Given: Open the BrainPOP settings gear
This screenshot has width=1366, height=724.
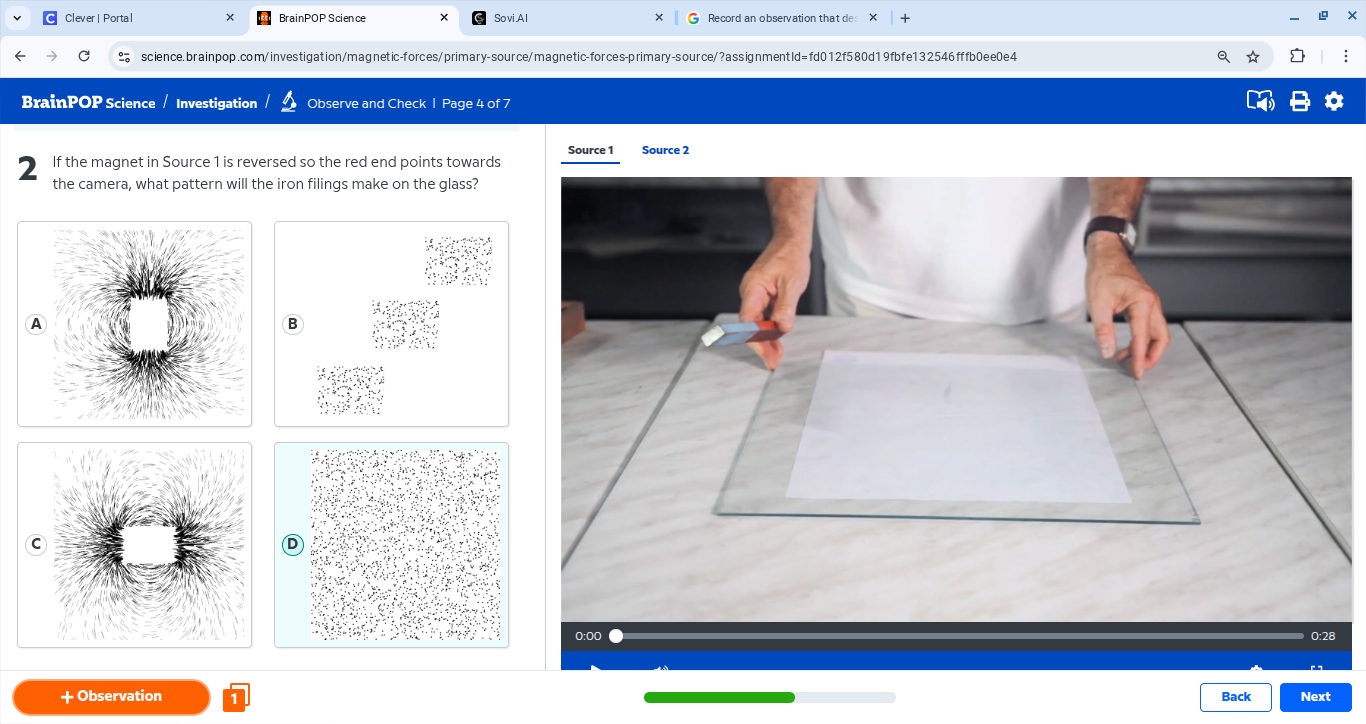Looking at the screenshot, I should 1334,101.
